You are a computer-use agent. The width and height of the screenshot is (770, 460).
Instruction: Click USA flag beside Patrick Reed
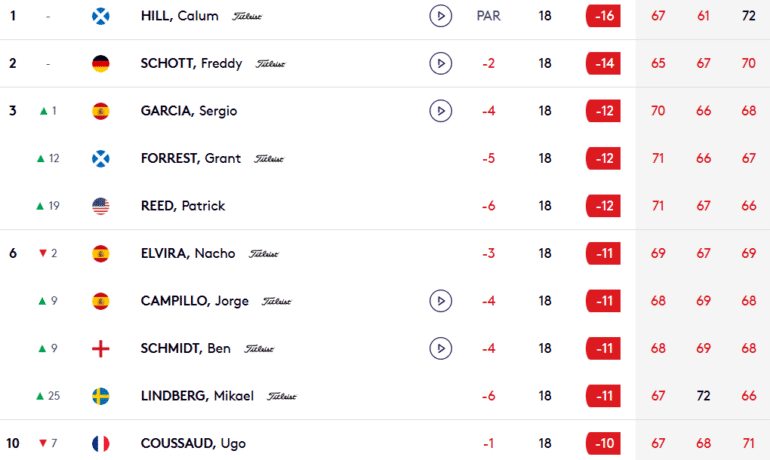[x=100, y=206]
